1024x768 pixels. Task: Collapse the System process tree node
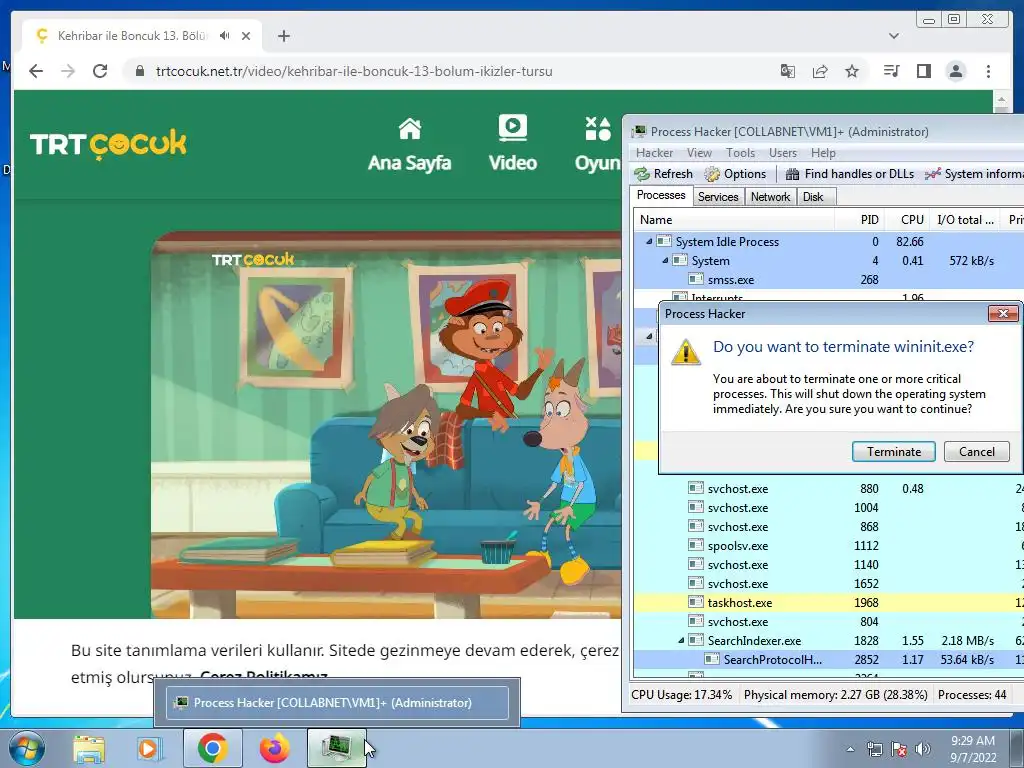point(665,261)
